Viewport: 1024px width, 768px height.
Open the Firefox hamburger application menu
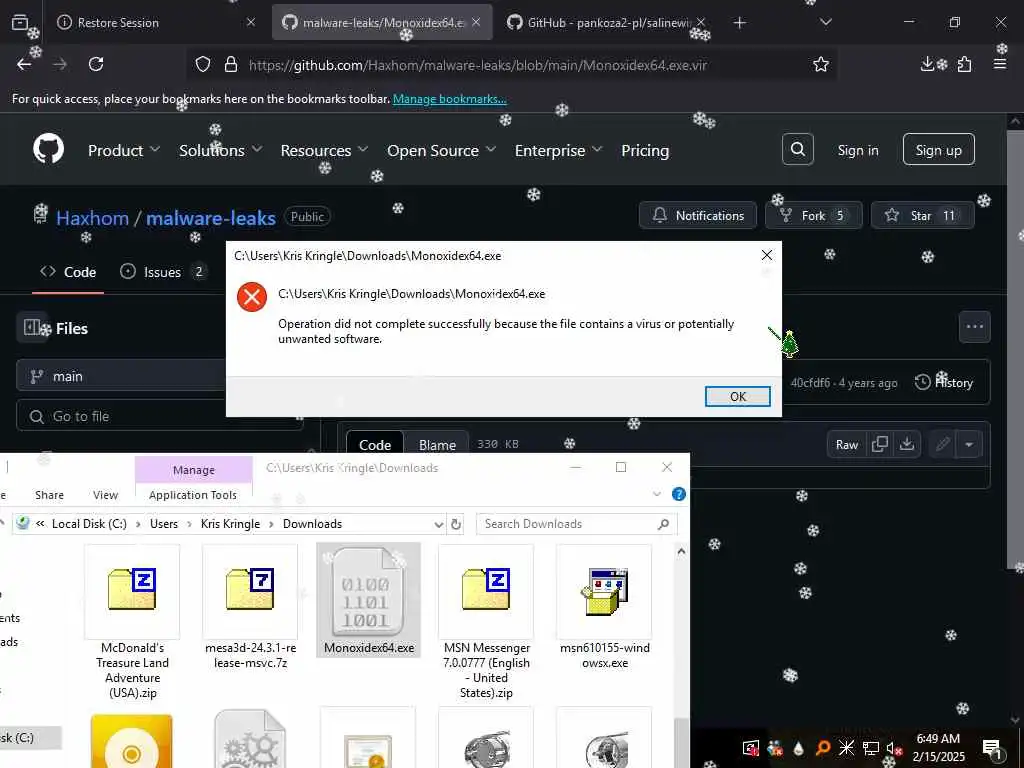point(999,64)
